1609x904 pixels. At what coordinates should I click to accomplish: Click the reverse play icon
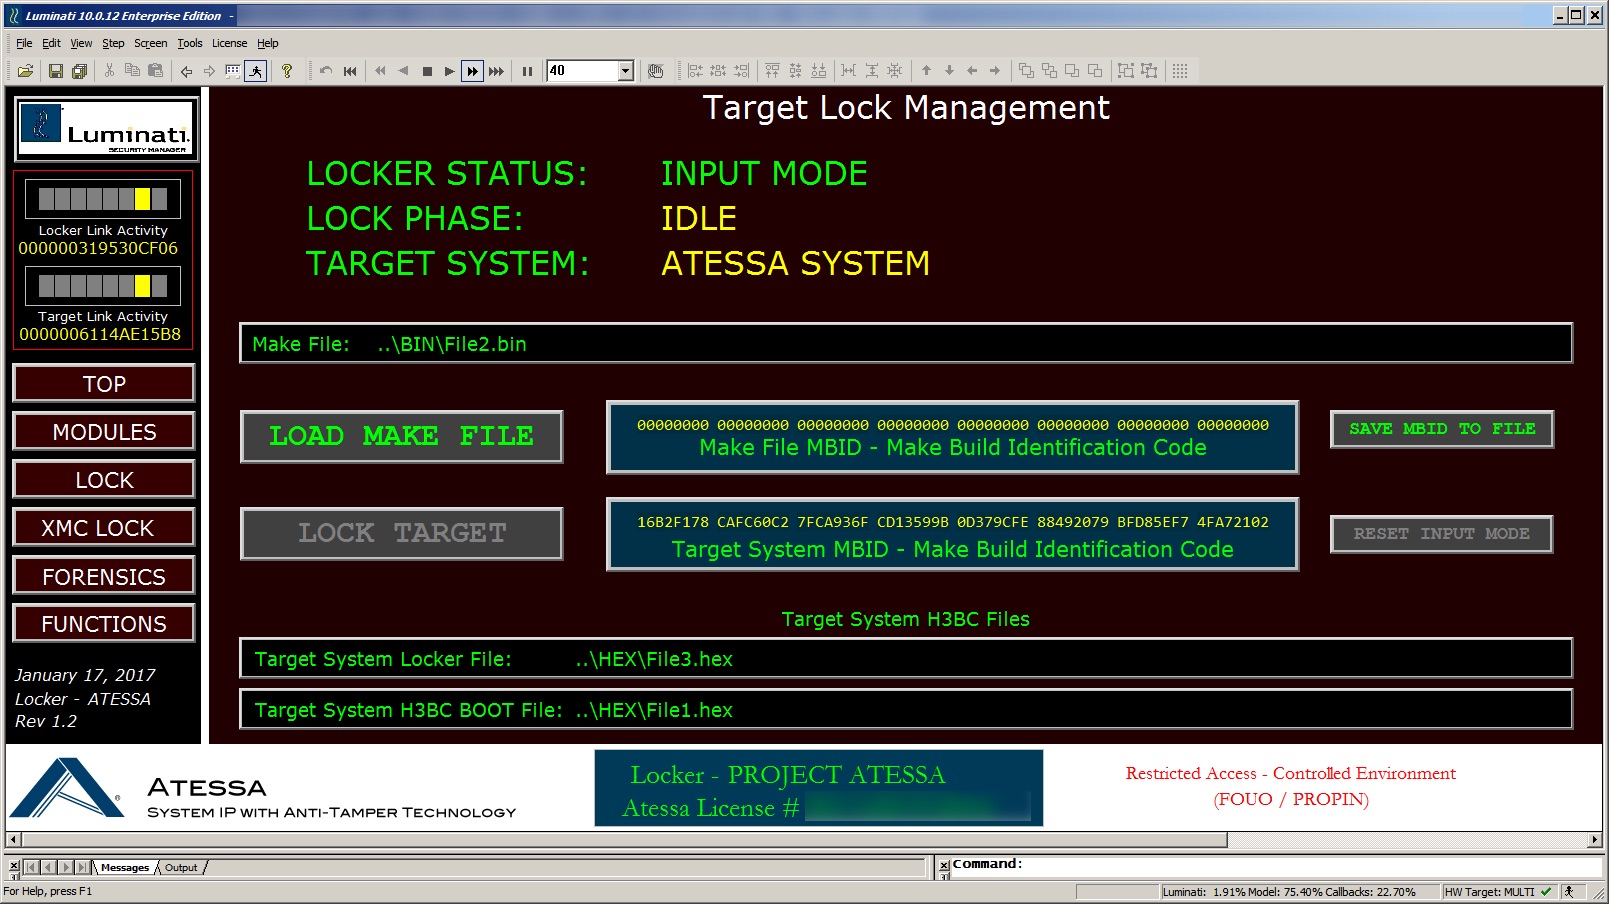point(403,71)
